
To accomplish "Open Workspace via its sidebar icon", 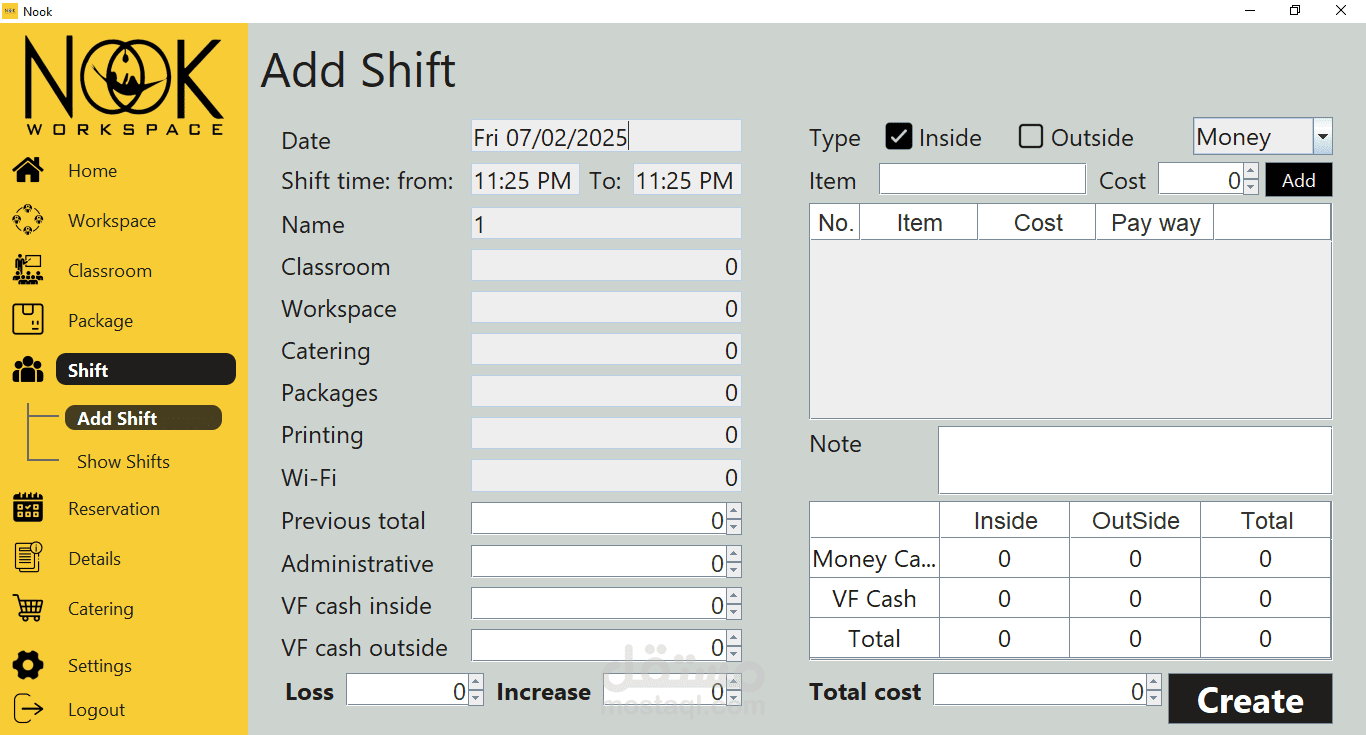I will 28,220.
